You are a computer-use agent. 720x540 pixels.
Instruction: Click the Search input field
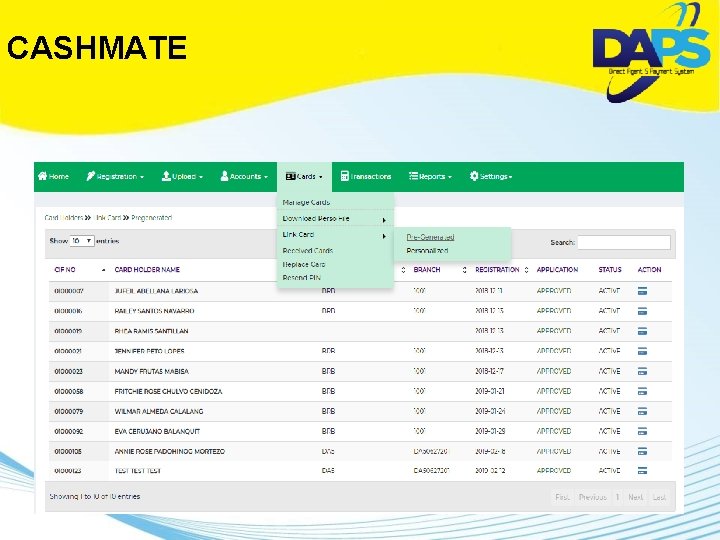624,242
